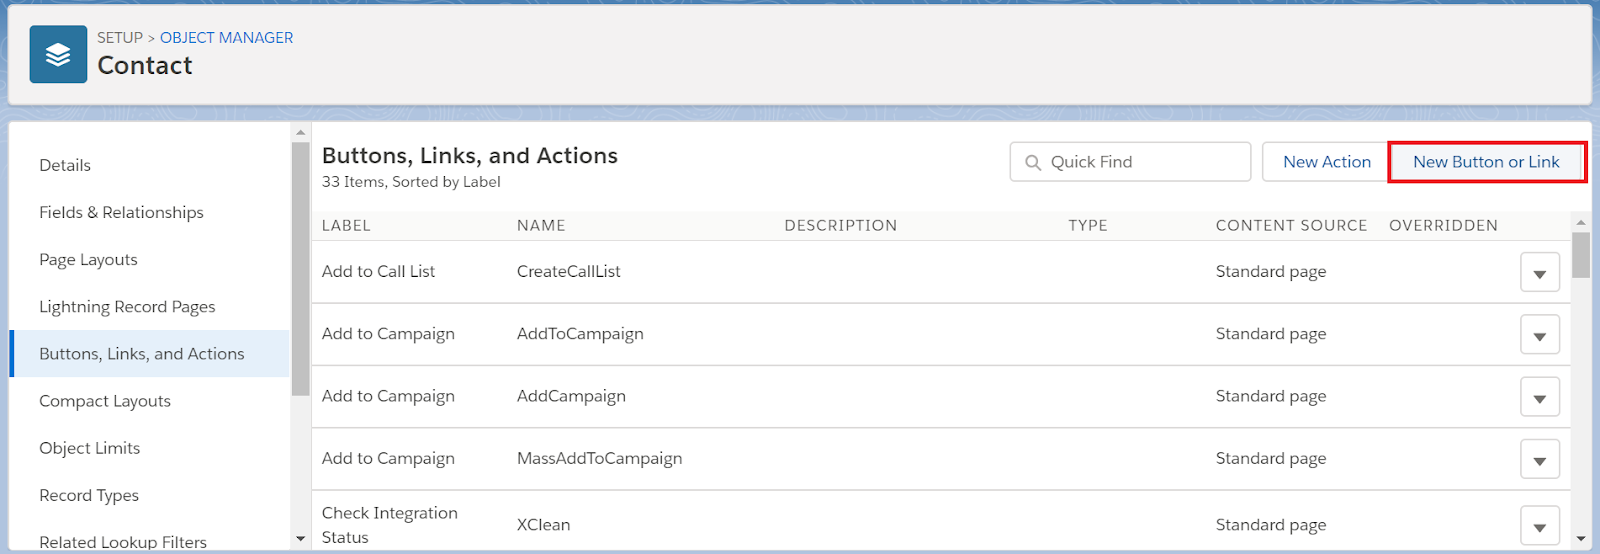Expand actions dropdown for AddToCampaign row
This screenshot has height=554, width=1600.
(1540, 335)
